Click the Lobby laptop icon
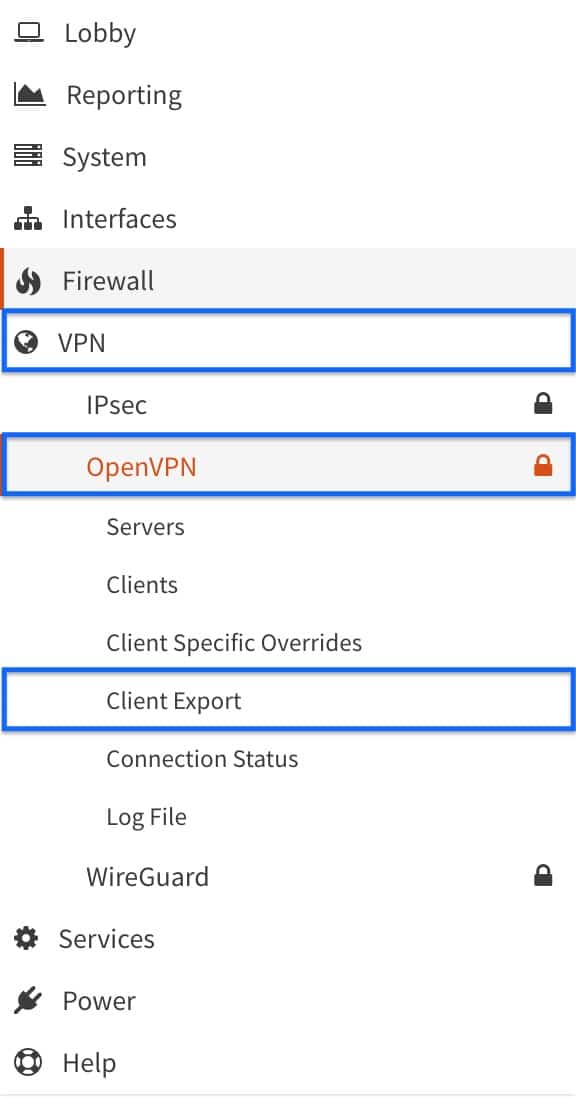This screenshot has height=1098, width=576. (x=29, y=32)
